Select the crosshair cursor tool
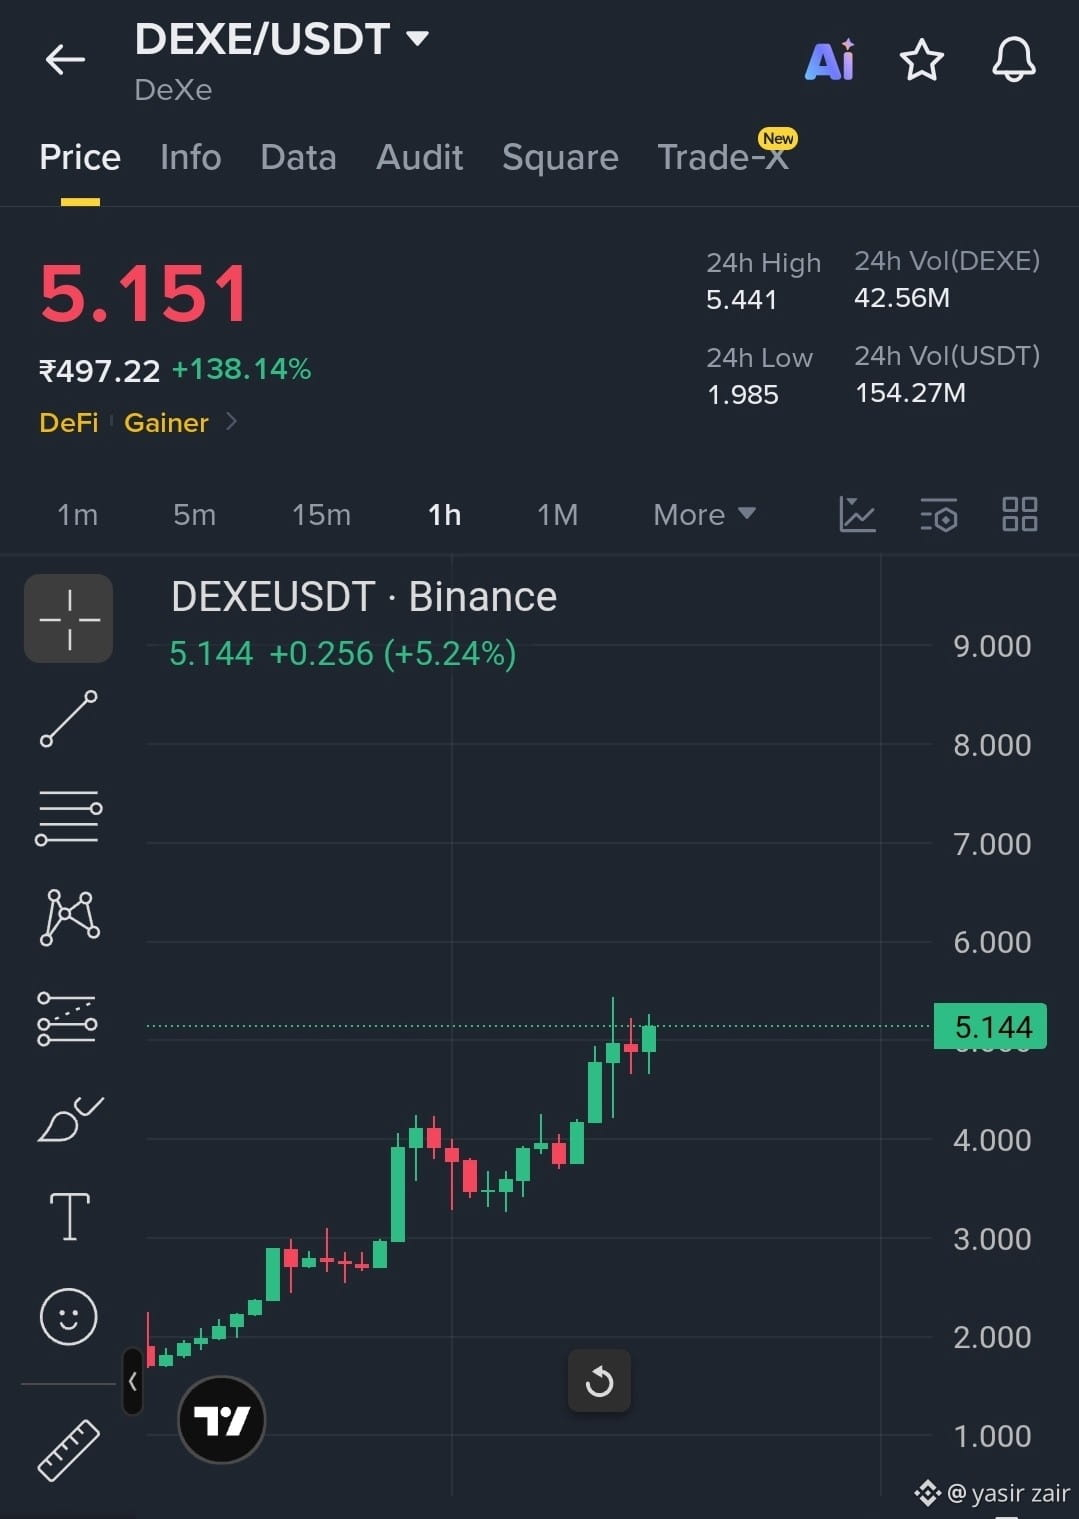Viewport: 1079px width, 1519px height. (x=69, y=619)
